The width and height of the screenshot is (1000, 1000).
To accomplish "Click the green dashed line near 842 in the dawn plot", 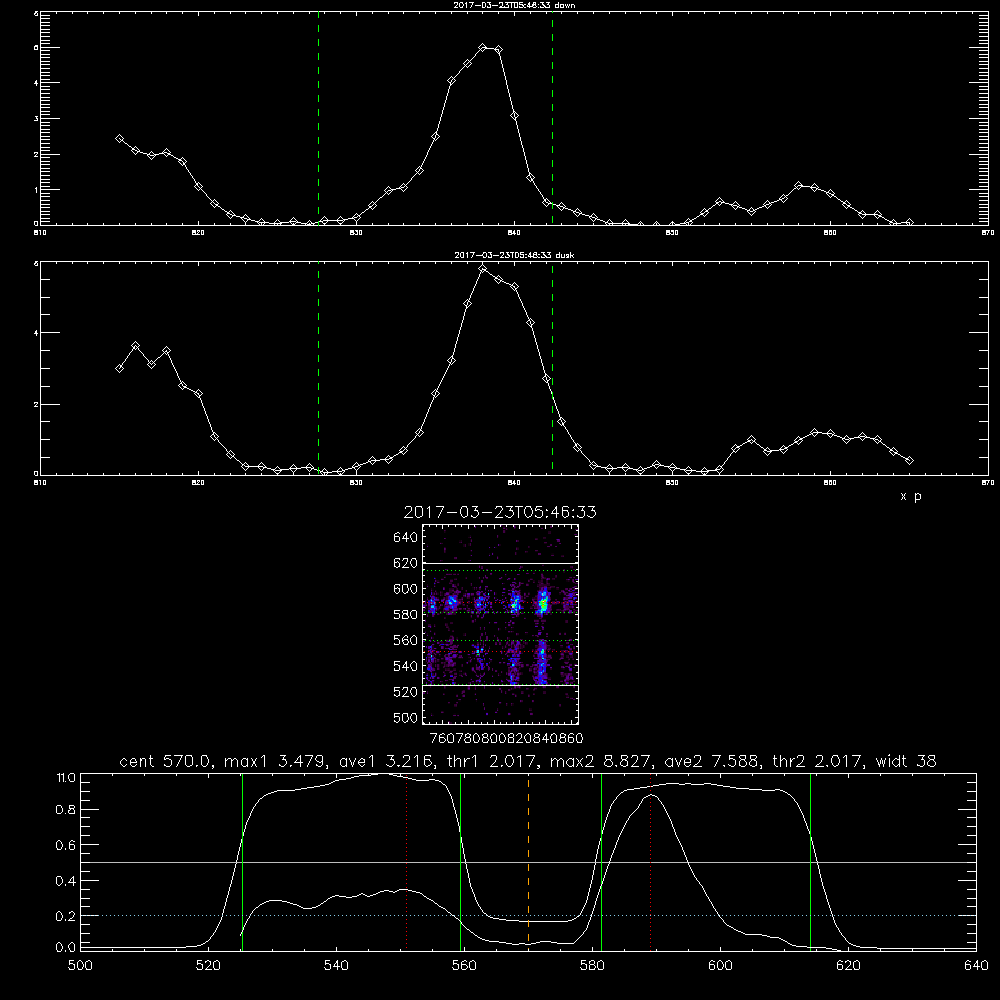I will pyautogui.click(x=552, y=118).
